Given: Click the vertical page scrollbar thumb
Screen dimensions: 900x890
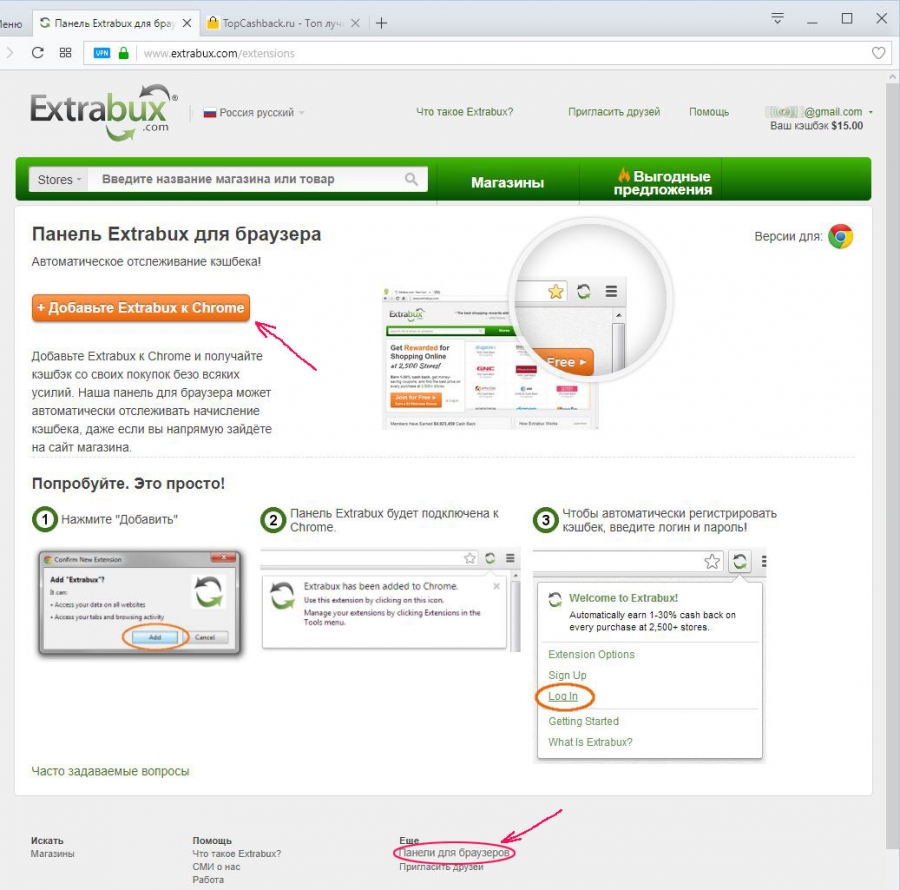Looking at the screenshot, I should (x=892, y=465).
